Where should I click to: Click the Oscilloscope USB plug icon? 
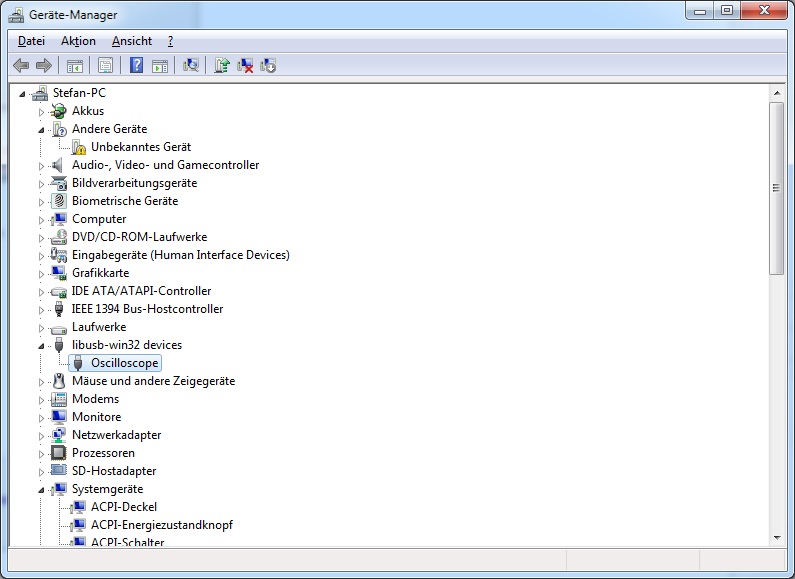click(x=78, y=363)
